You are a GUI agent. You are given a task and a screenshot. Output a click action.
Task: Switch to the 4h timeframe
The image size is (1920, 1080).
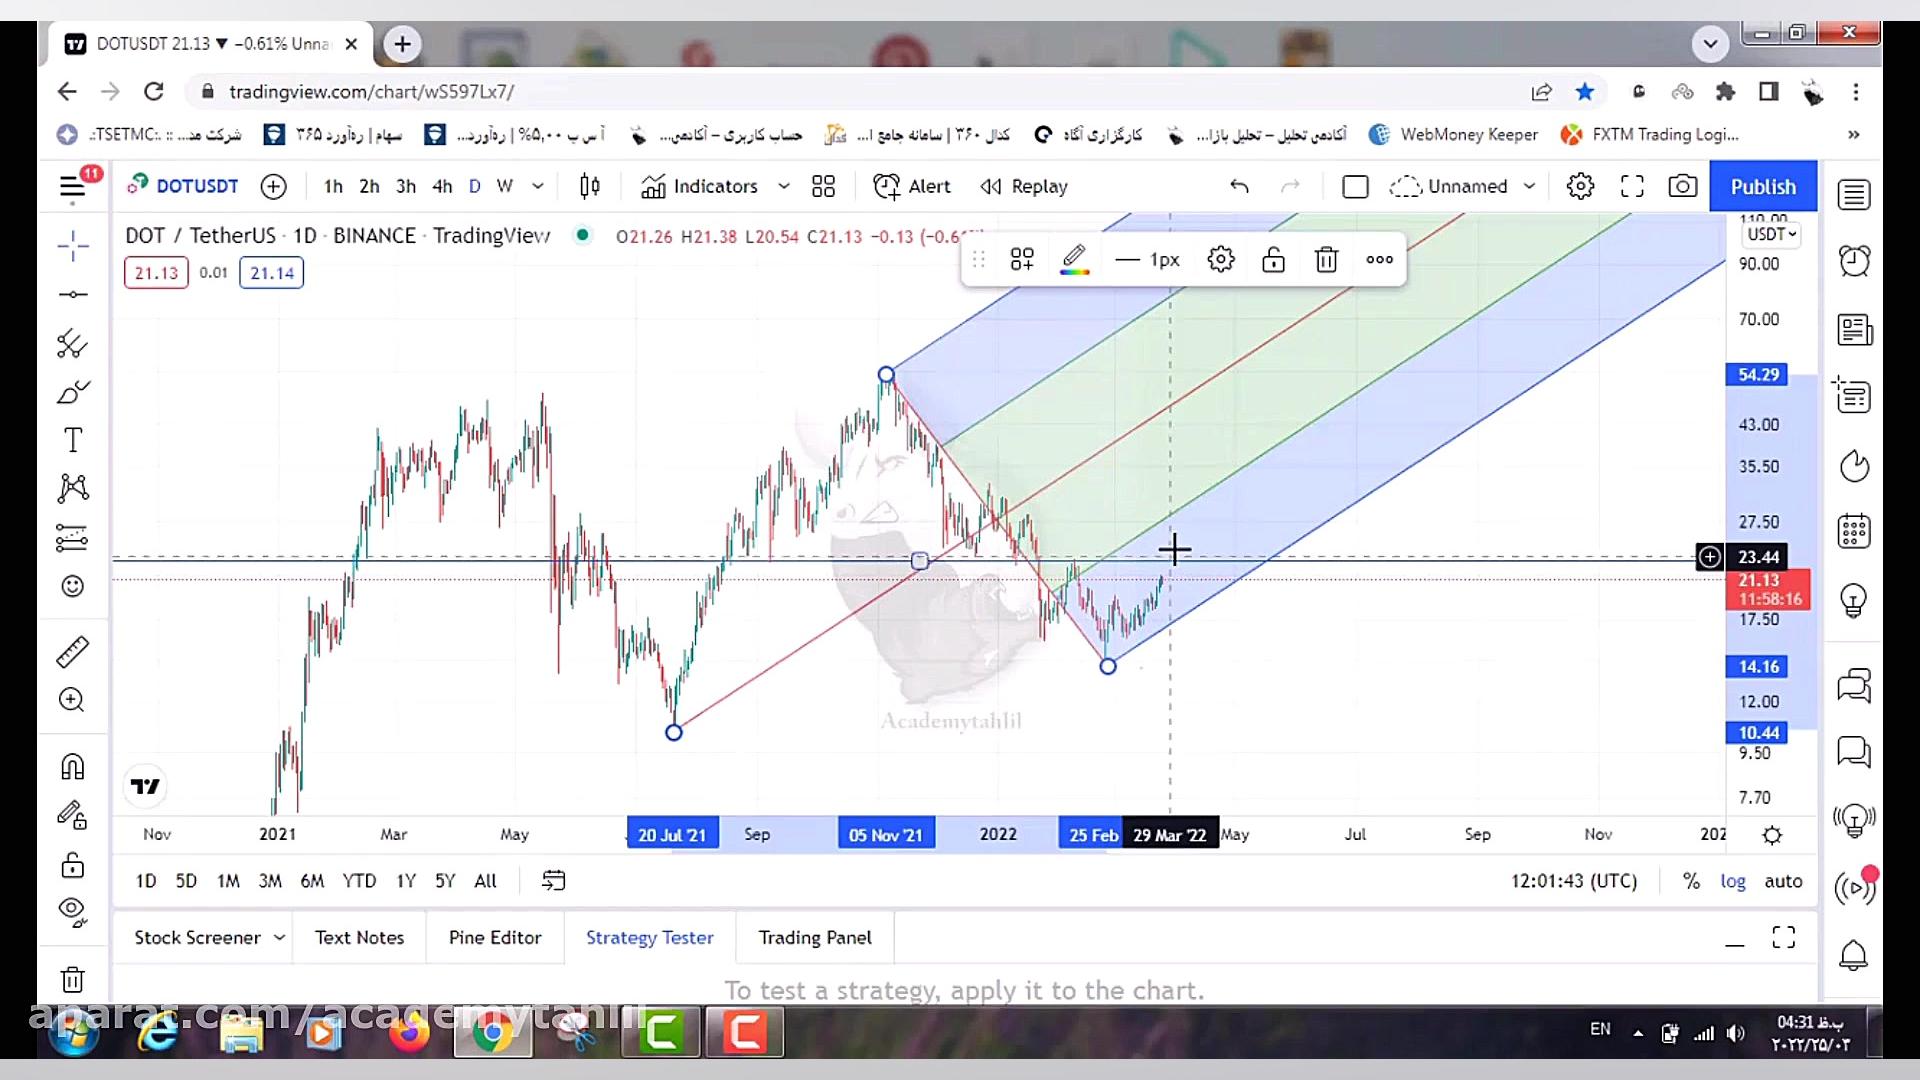pos(442,187)
